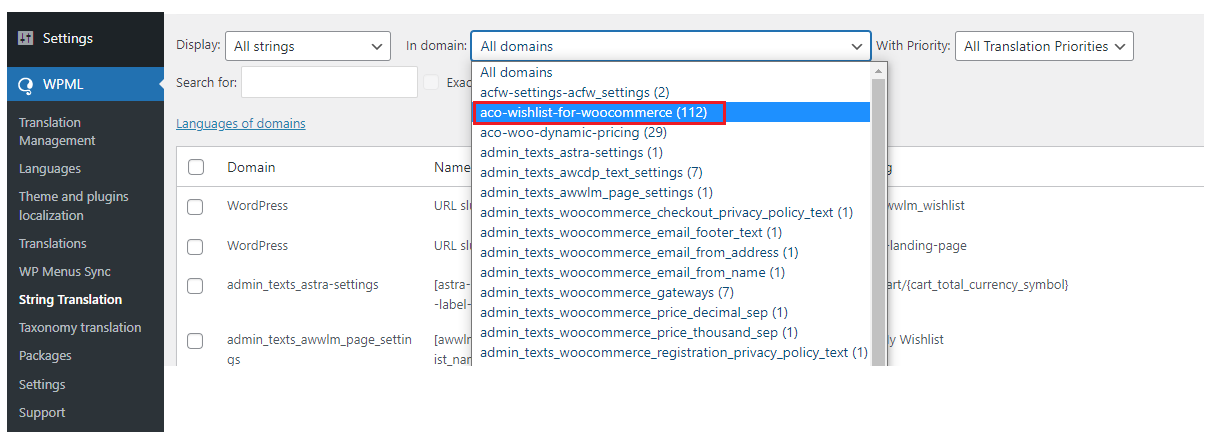1229x447 pixels.
Task: Open Translation Management submenu
Action: pos(57,131)
